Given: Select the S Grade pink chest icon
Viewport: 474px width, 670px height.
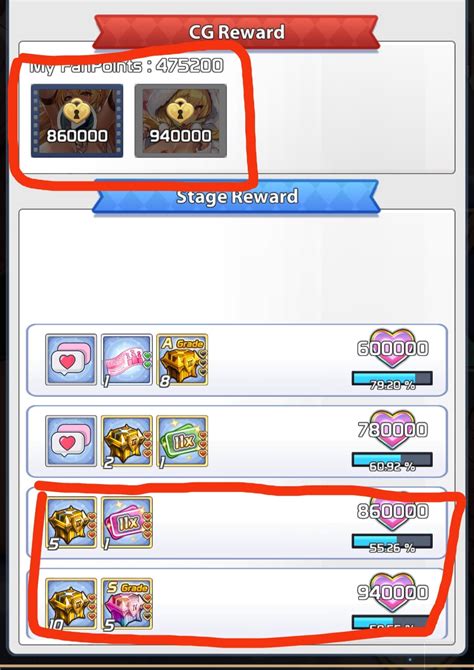Looking at the screenshot, I should 127,604.
